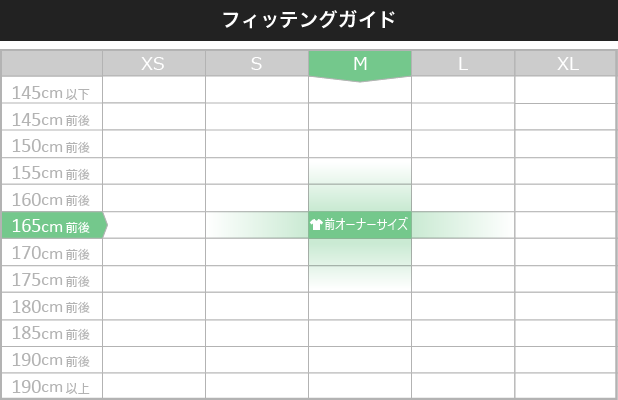Click the 185cm前後 height row label
Screen dimensions: 618x400
(x=52, y=333)
